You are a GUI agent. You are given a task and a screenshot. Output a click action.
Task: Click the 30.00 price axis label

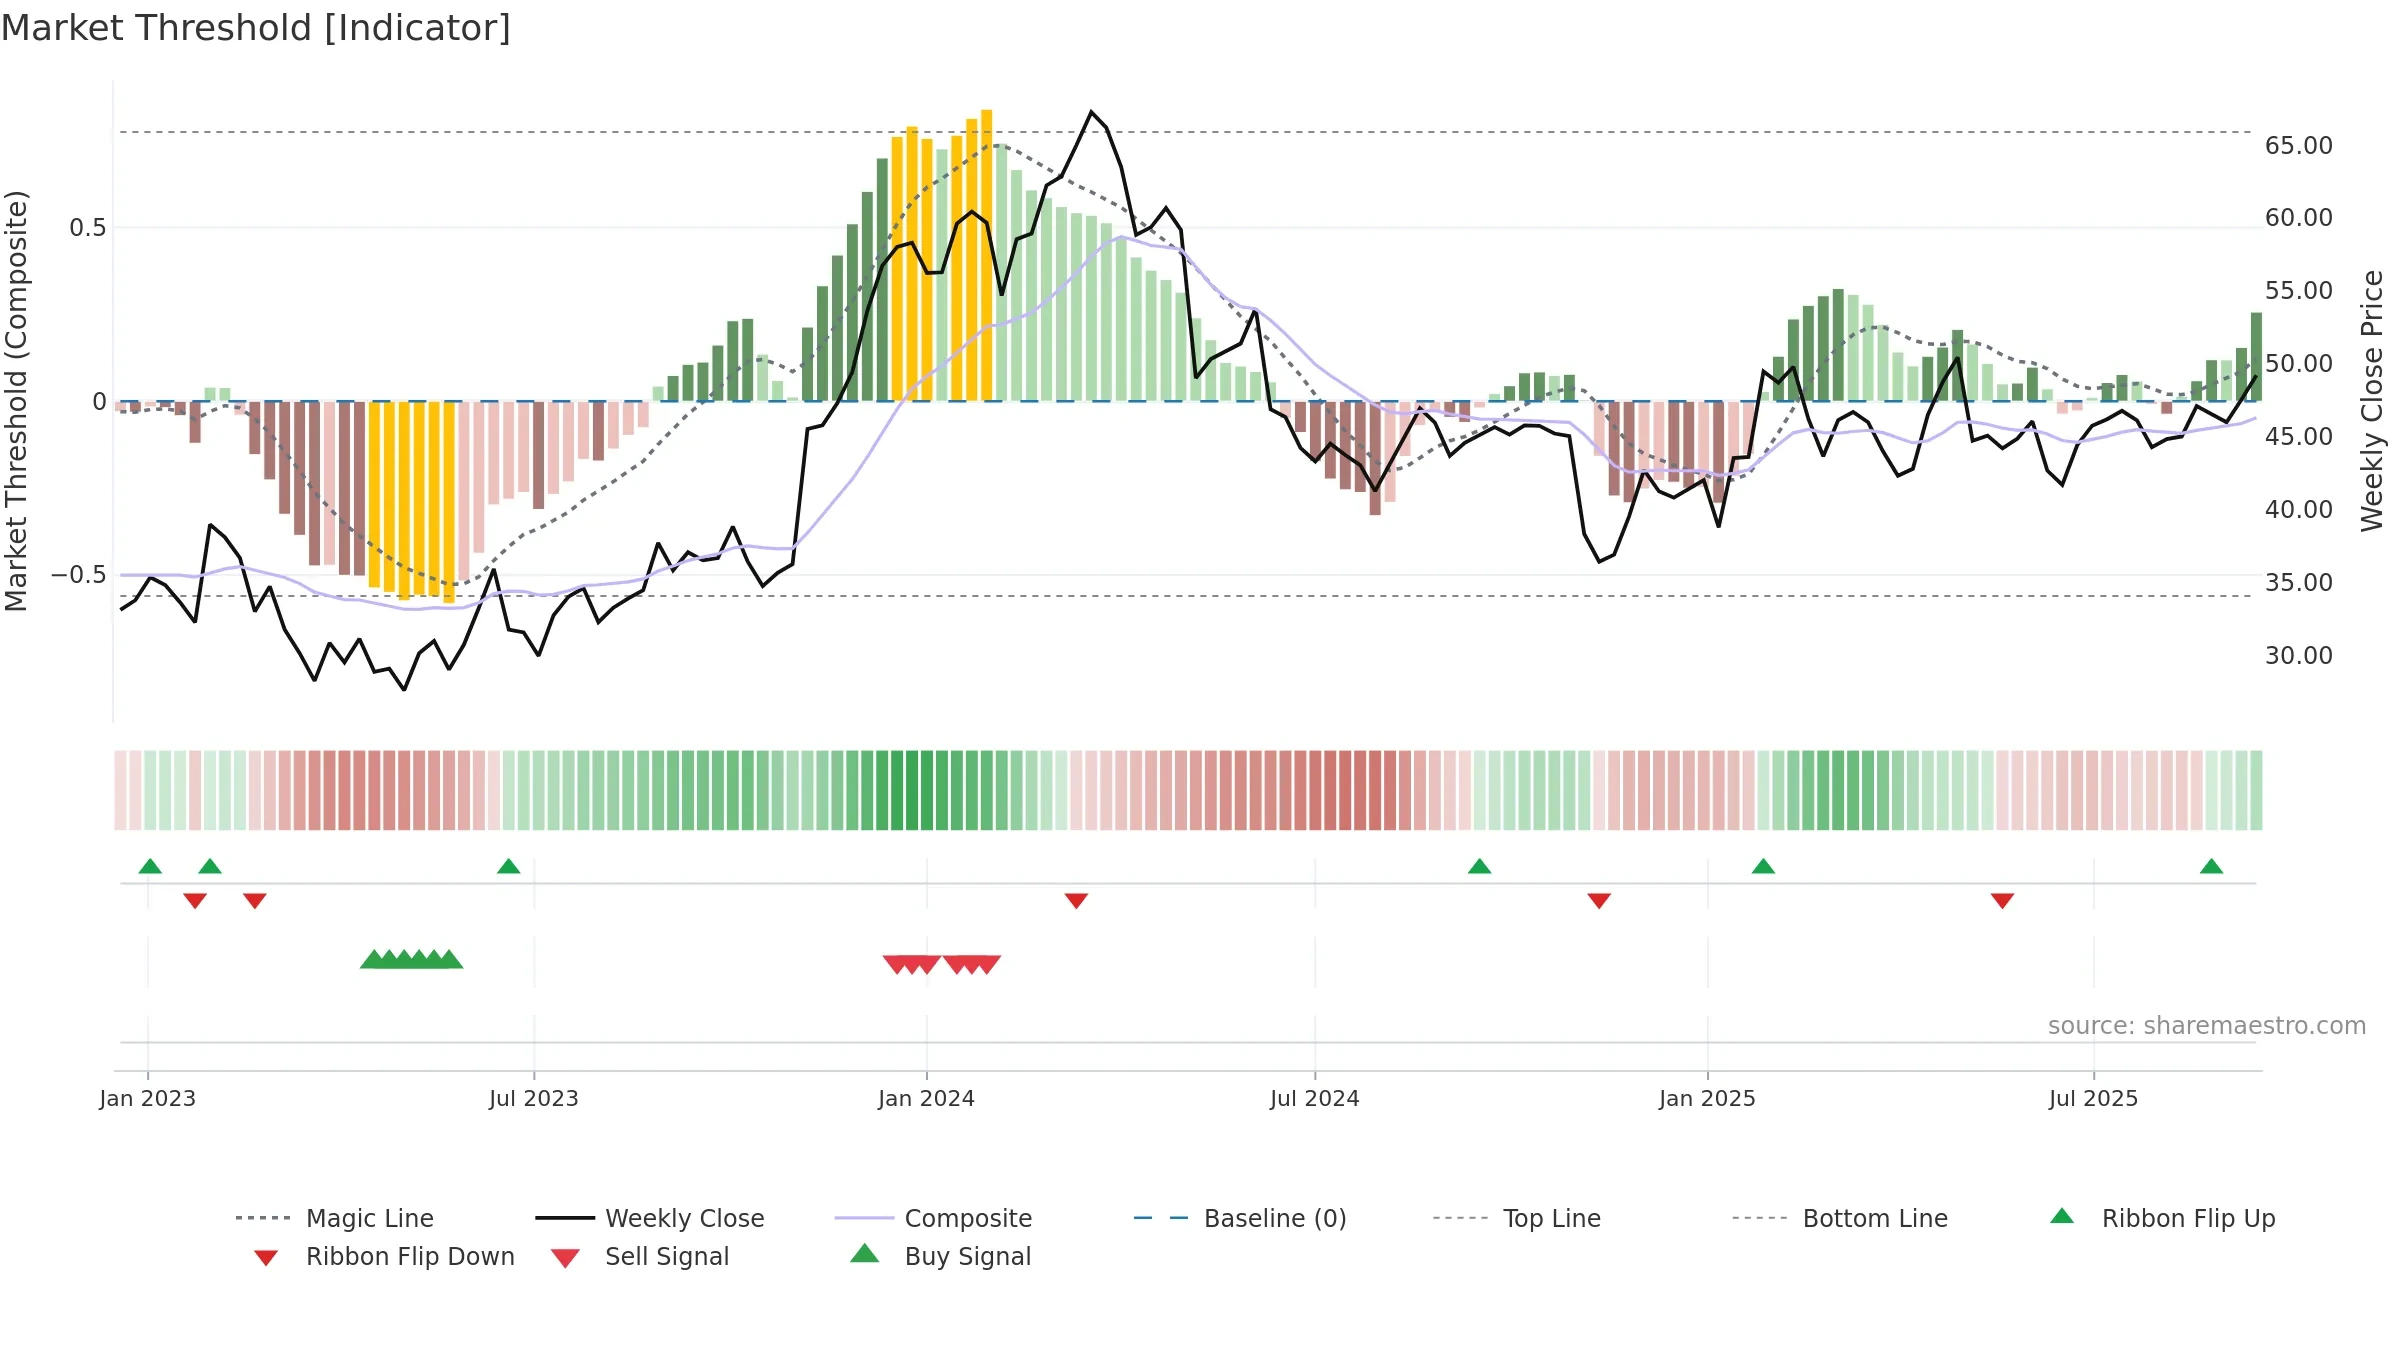(2299, 655)
